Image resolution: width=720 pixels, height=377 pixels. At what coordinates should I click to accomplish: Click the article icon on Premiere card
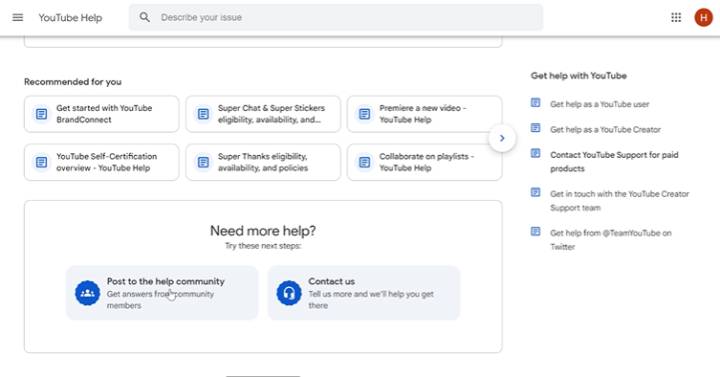coord(365,114)
